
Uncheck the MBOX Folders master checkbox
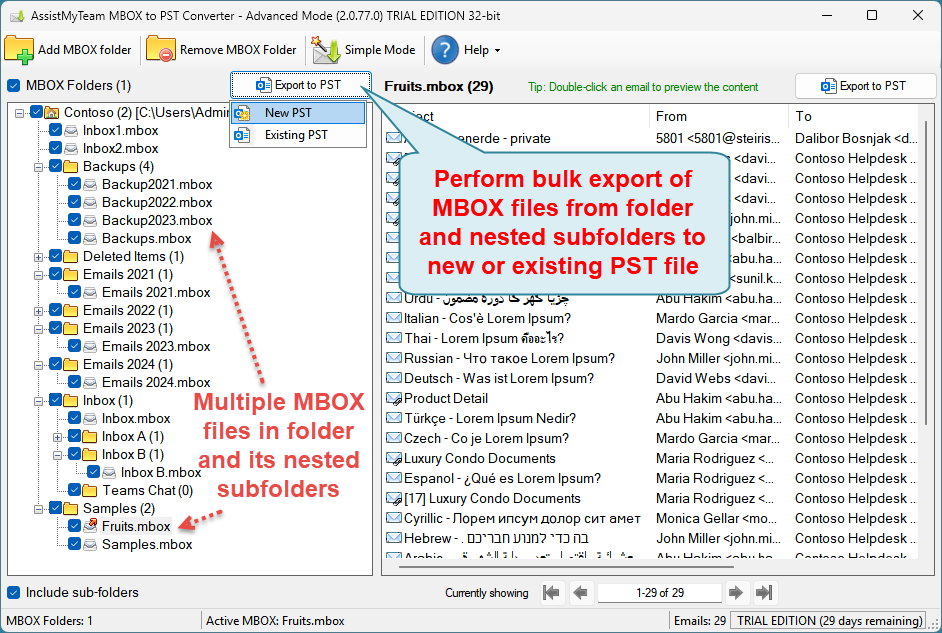13,86
